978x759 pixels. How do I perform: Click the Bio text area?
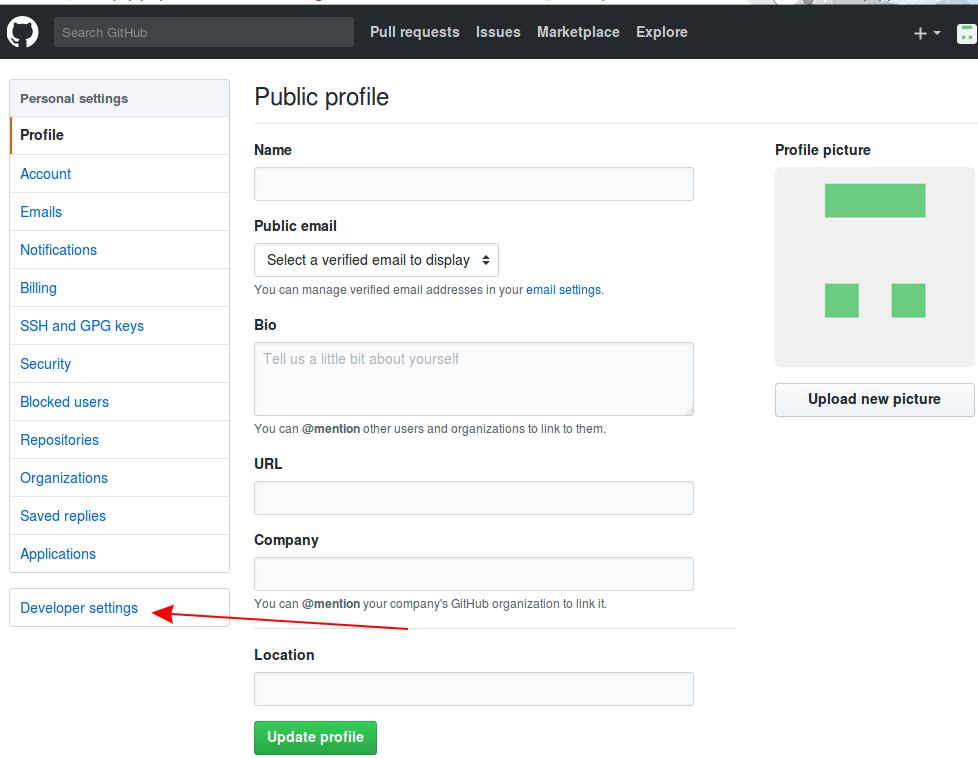point(474,379)
